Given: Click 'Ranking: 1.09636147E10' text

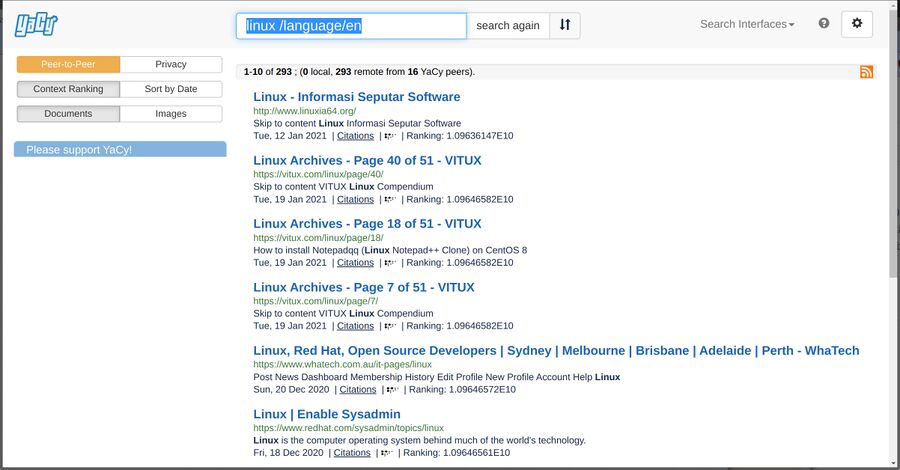Looking at the screenshot, I should point(460,136).
